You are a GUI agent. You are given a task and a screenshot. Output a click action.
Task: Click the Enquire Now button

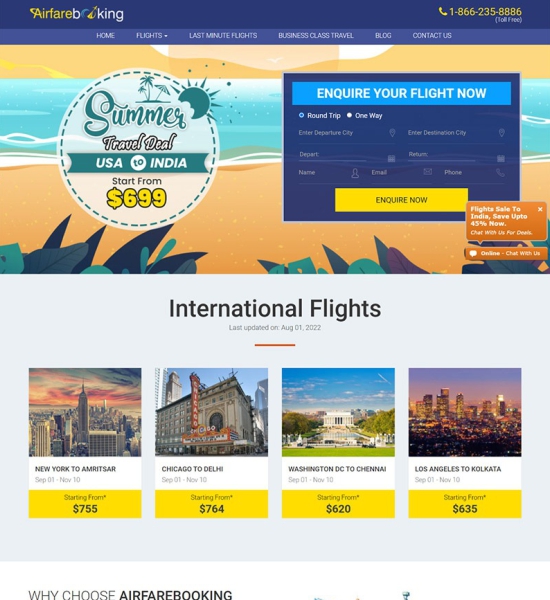tap(401, 200)
